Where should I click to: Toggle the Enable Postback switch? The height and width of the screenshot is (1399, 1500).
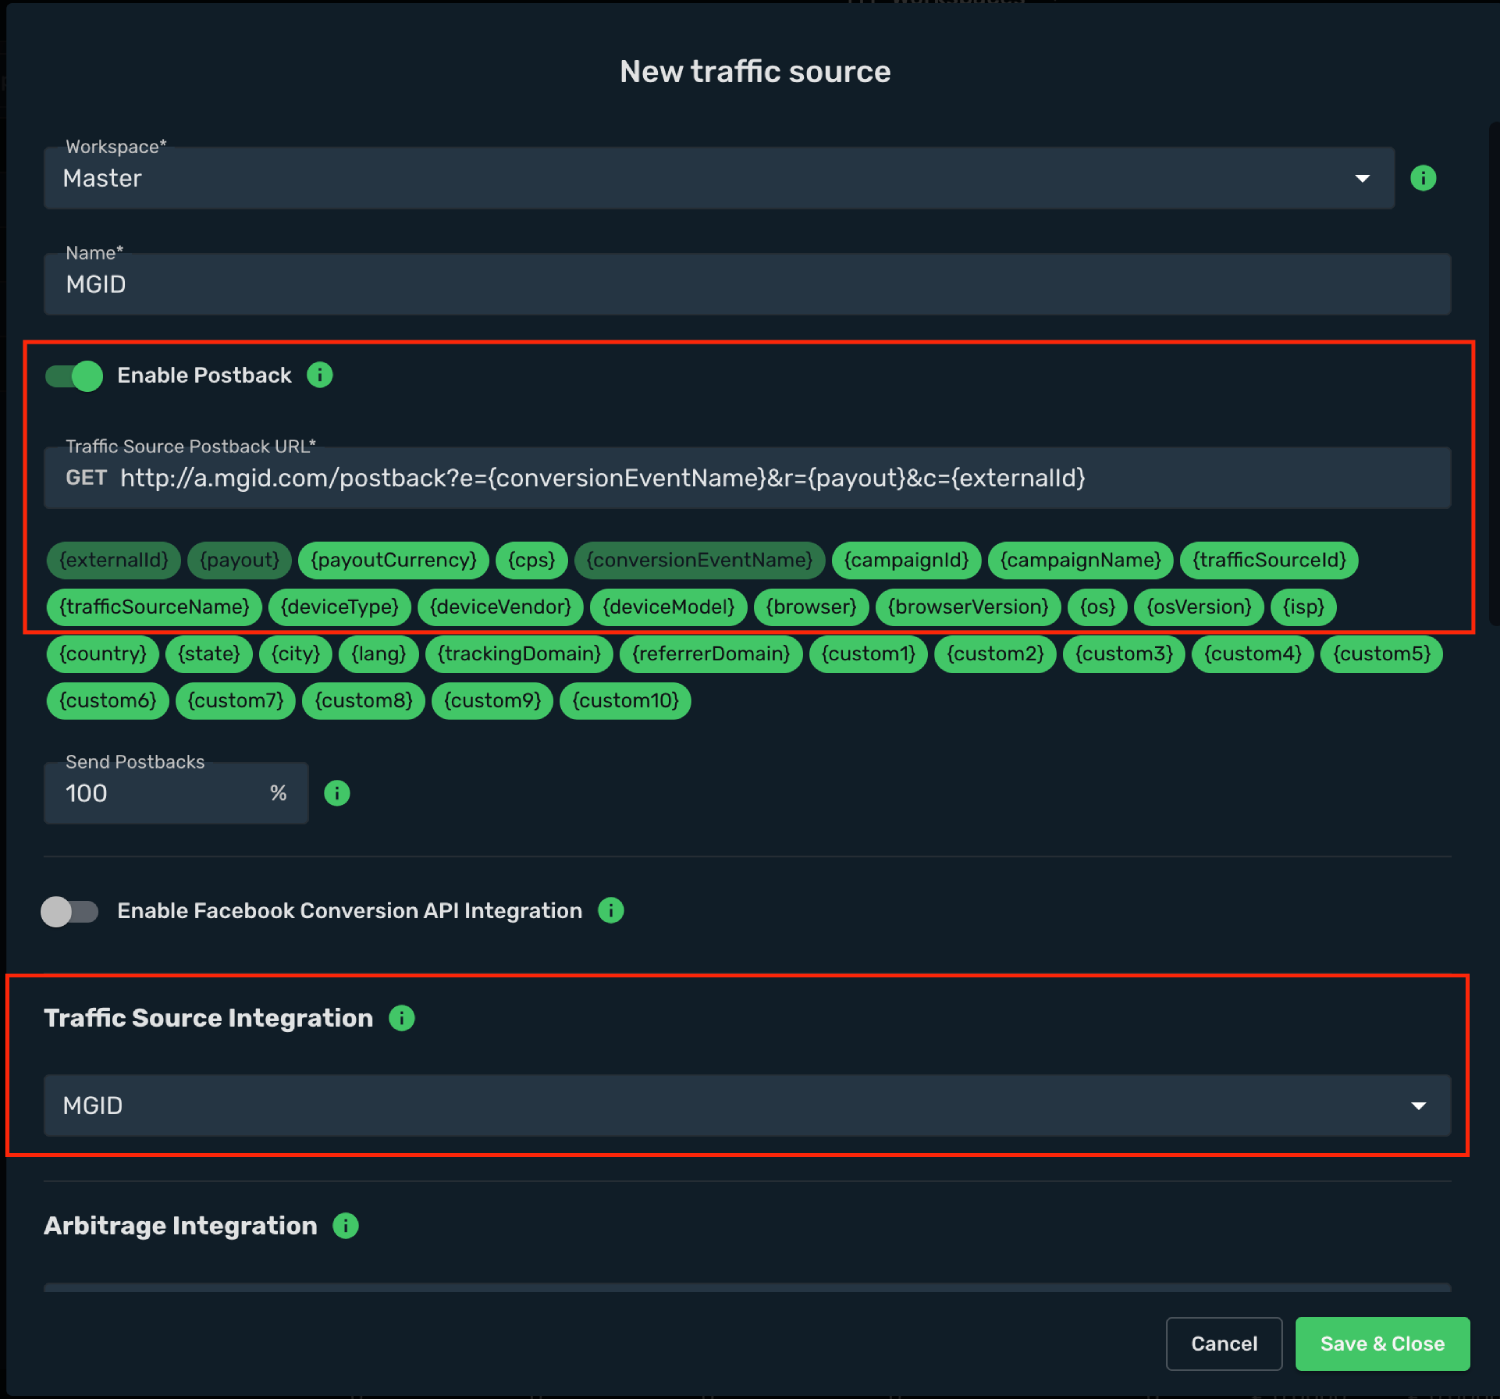tap(74, 376)
